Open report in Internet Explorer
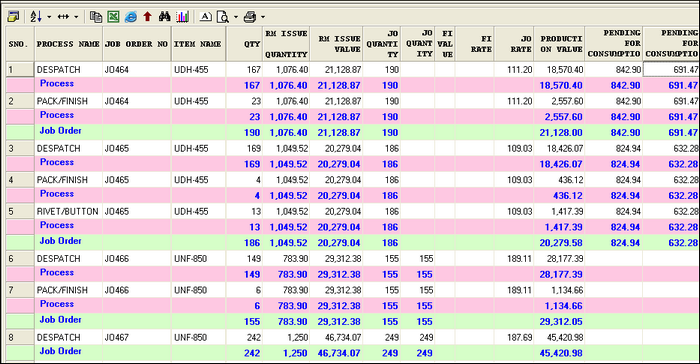Screen dimensions: 700x364 (x=130, y=17)
